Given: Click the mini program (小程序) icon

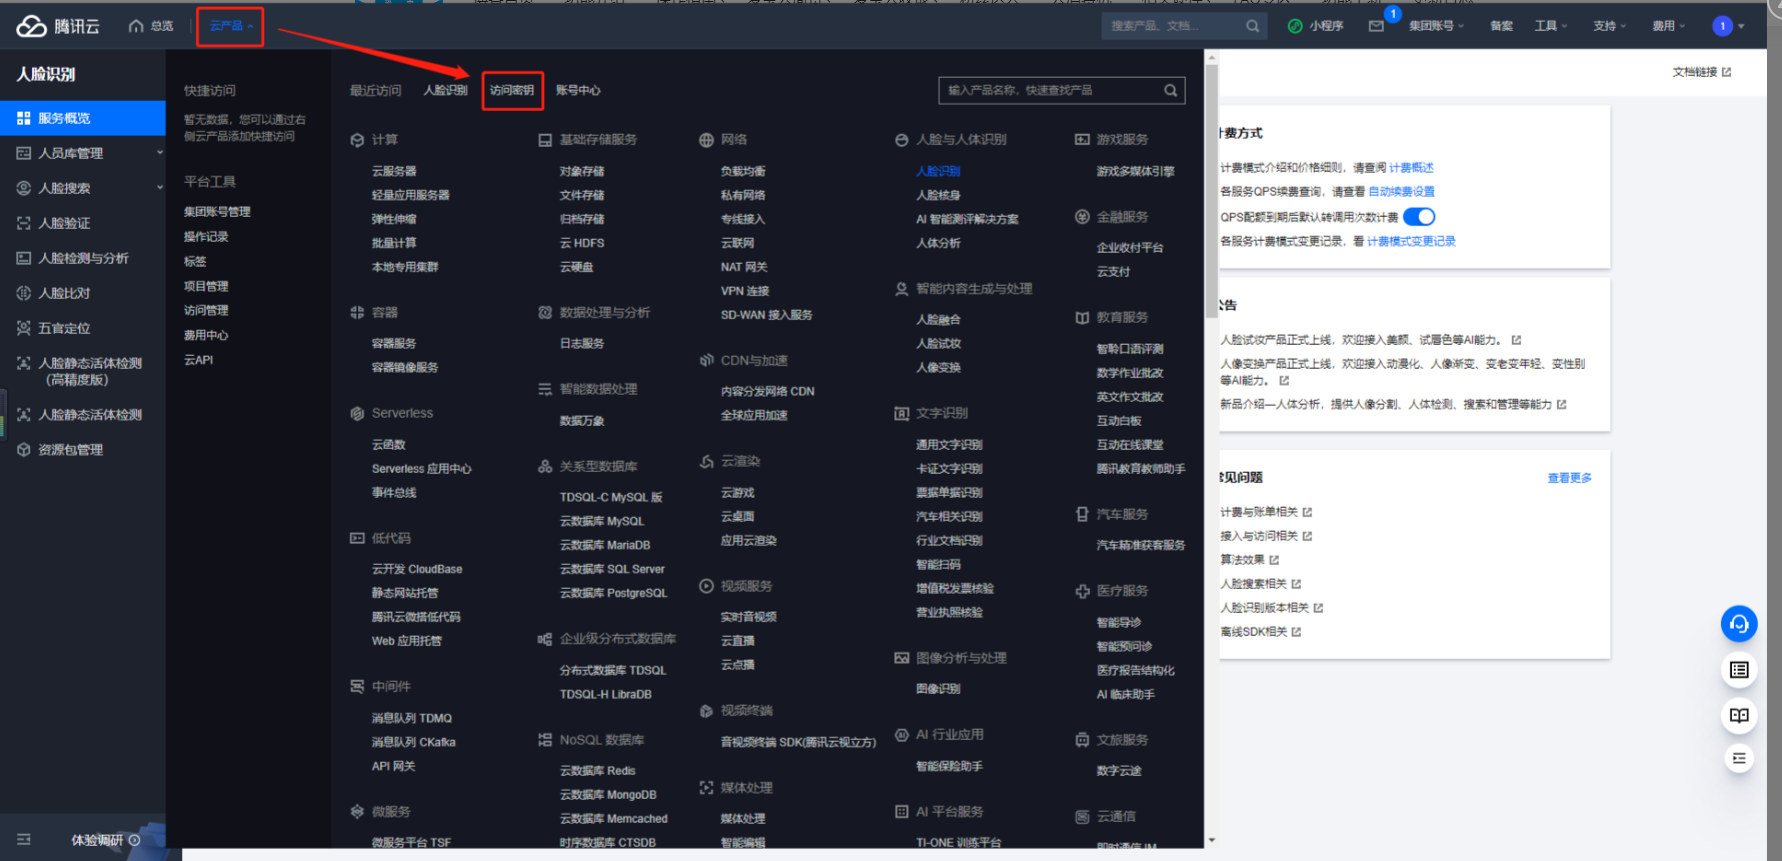Looking at the screenshot, I should (1295, 26).
